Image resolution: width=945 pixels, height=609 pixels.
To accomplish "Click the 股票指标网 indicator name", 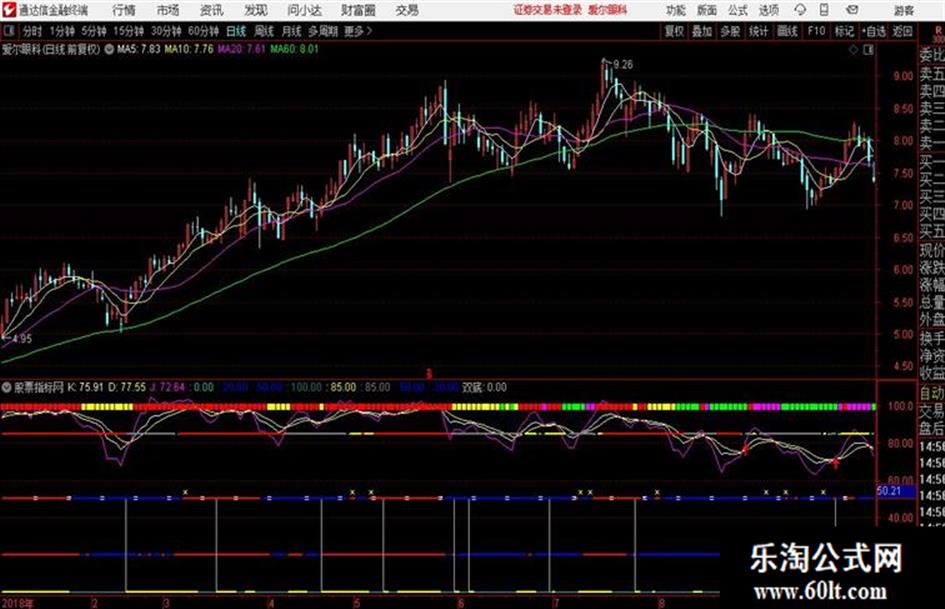I will pyautogui.click(x=39, y=387).
